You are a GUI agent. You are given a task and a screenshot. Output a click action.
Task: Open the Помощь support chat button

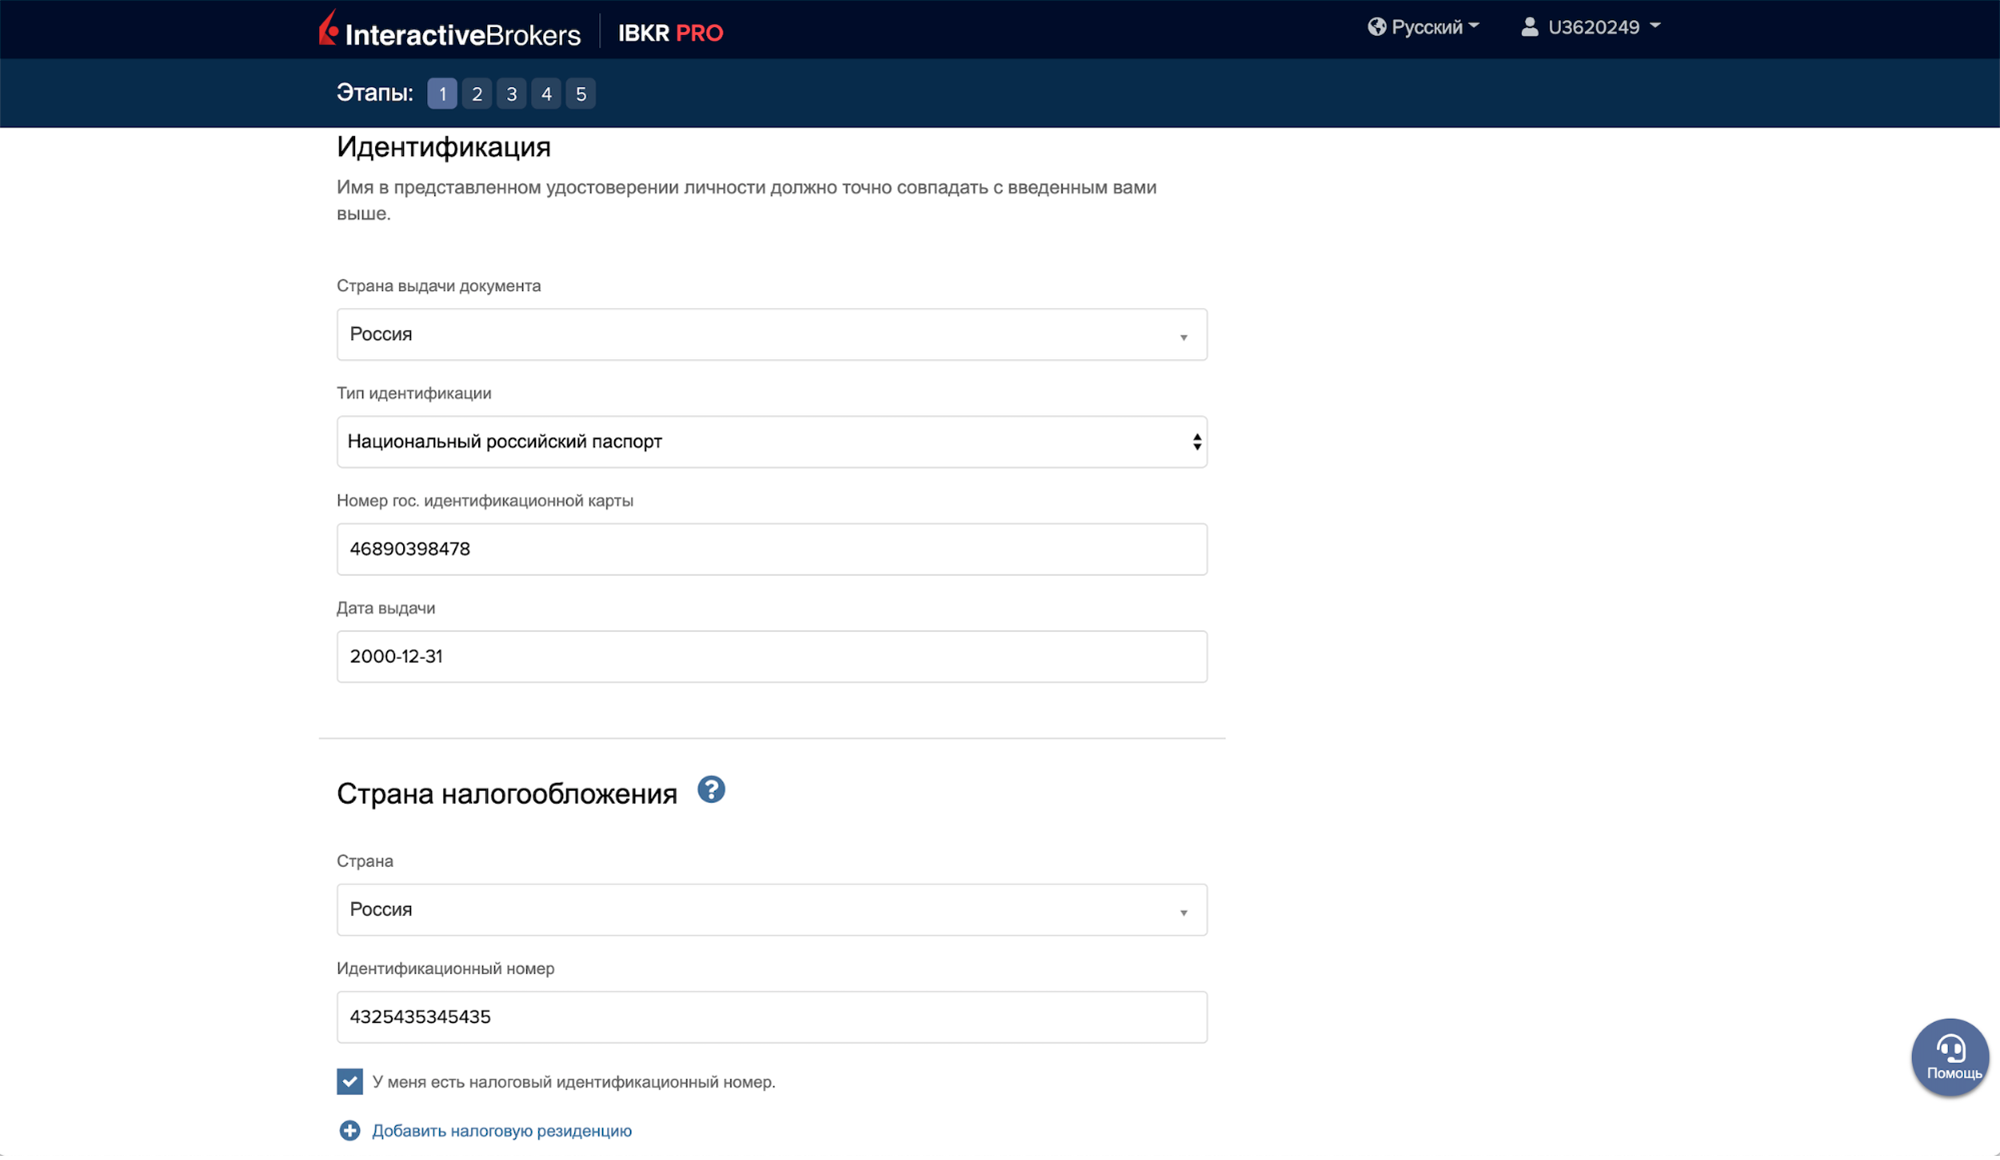(1950, 1057)
